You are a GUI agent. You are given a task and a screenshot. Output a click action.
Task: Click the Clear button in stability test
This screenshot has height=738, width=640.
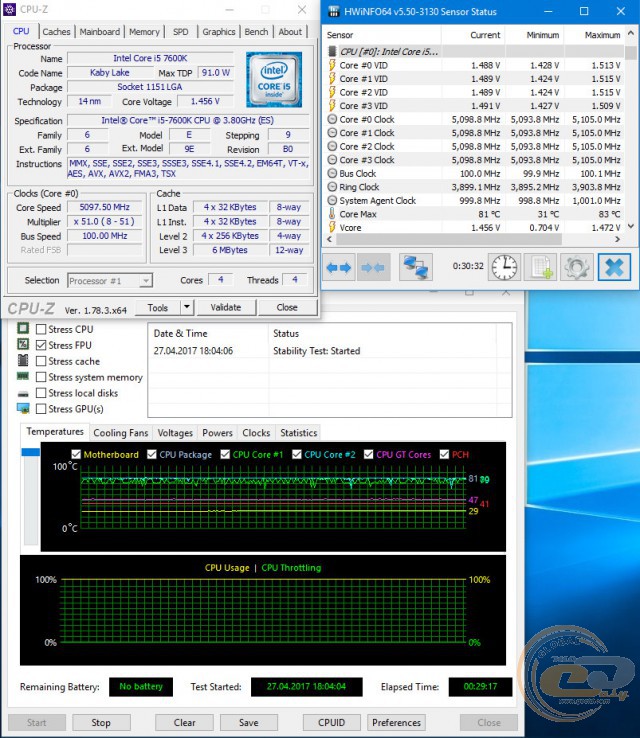(x=184, y=722)
